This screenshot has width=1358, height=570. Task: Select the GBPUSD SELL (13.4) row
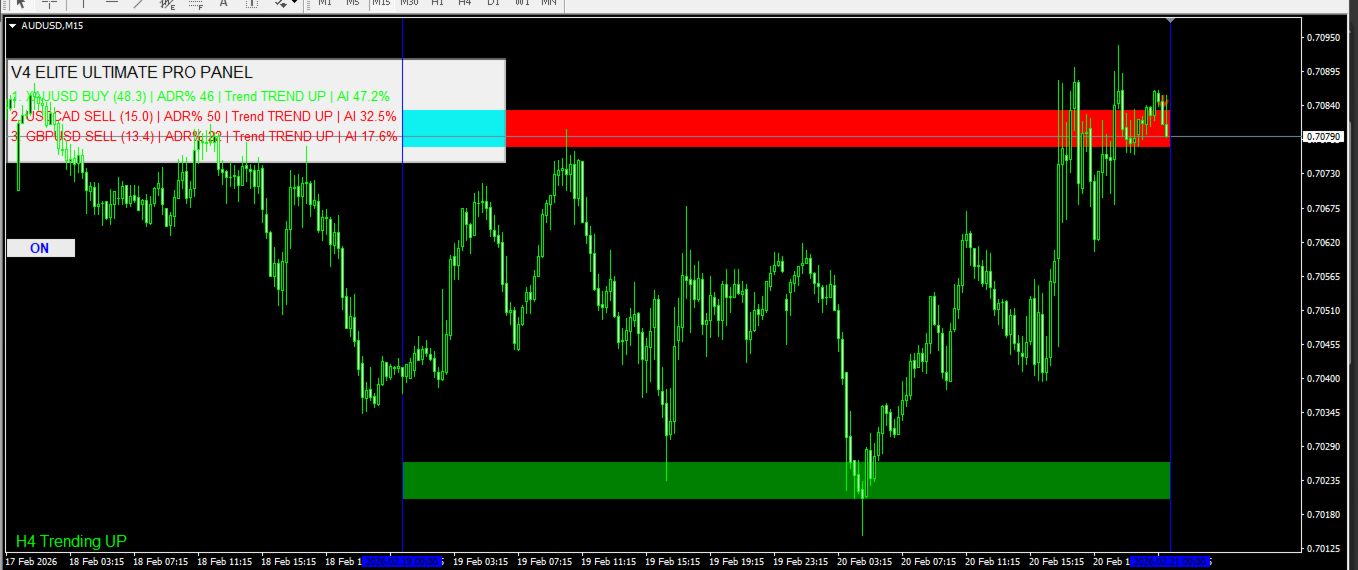(x=204, y=136)
